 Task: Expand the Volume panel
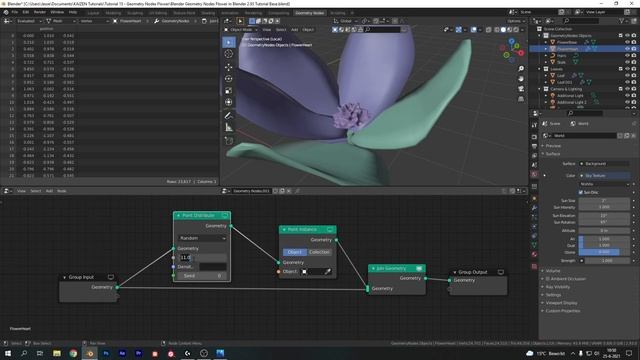pos(553,271)
